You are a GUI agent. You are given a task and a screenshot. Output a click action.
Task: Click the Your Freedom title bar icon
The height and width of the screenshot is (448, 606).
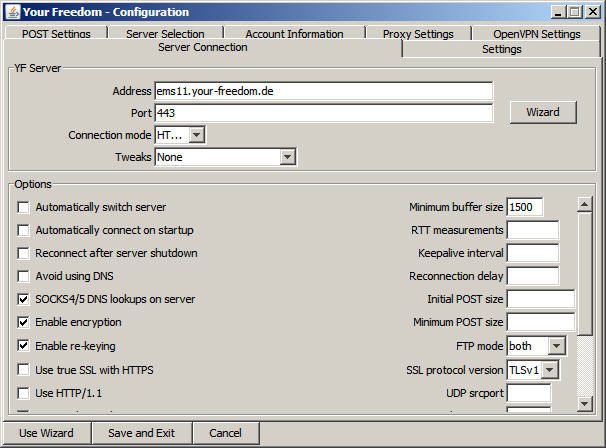tap(12, 12)
